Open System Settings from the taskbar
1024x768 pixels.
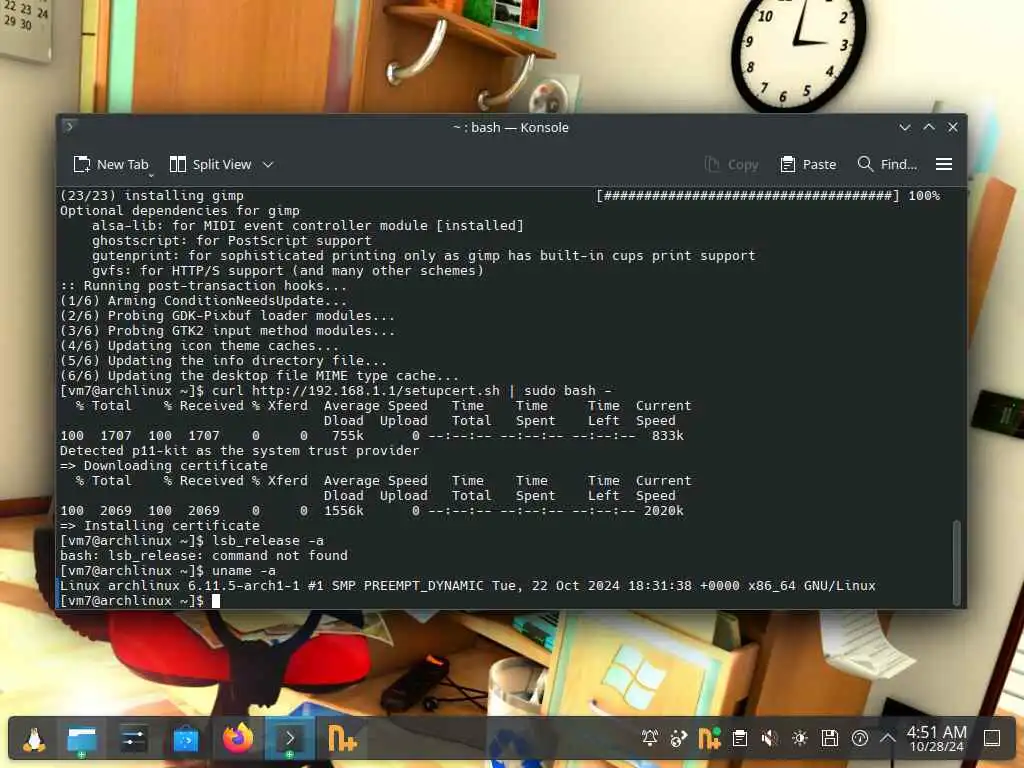pyautogui.click(x=133, y=739)
